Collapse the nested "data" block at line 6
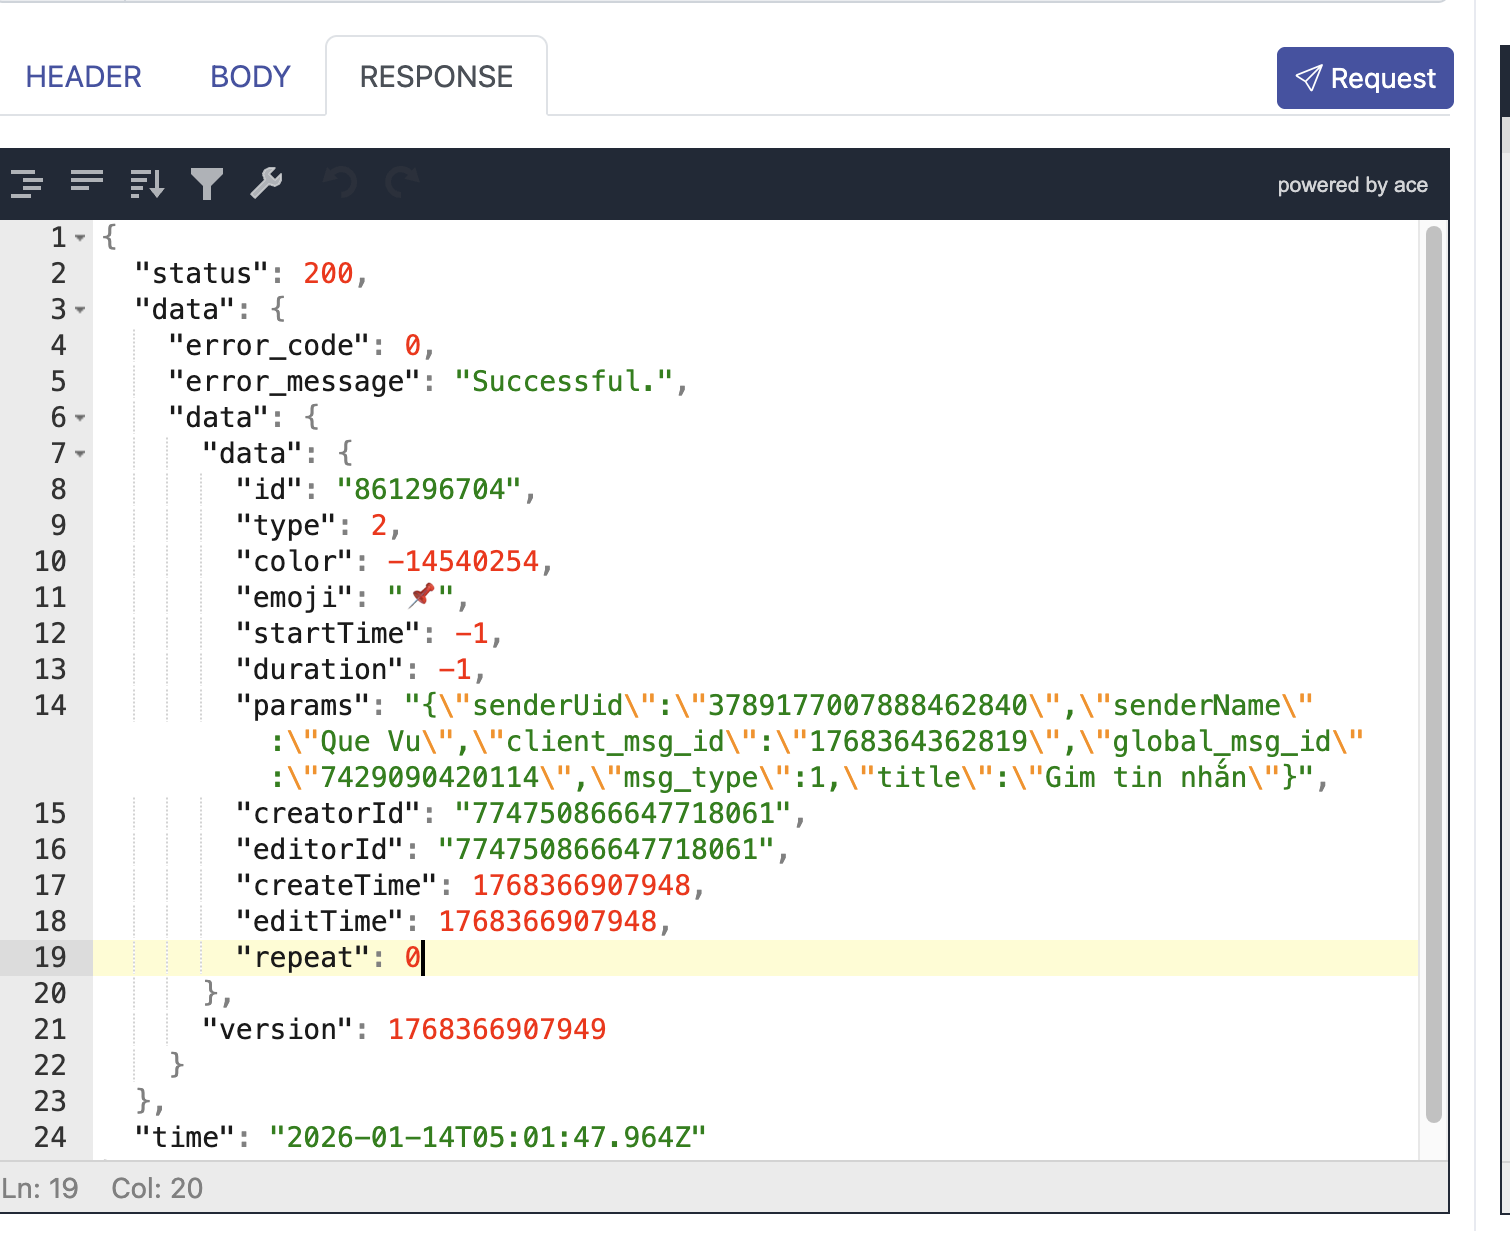 click(x=80, y=418)
